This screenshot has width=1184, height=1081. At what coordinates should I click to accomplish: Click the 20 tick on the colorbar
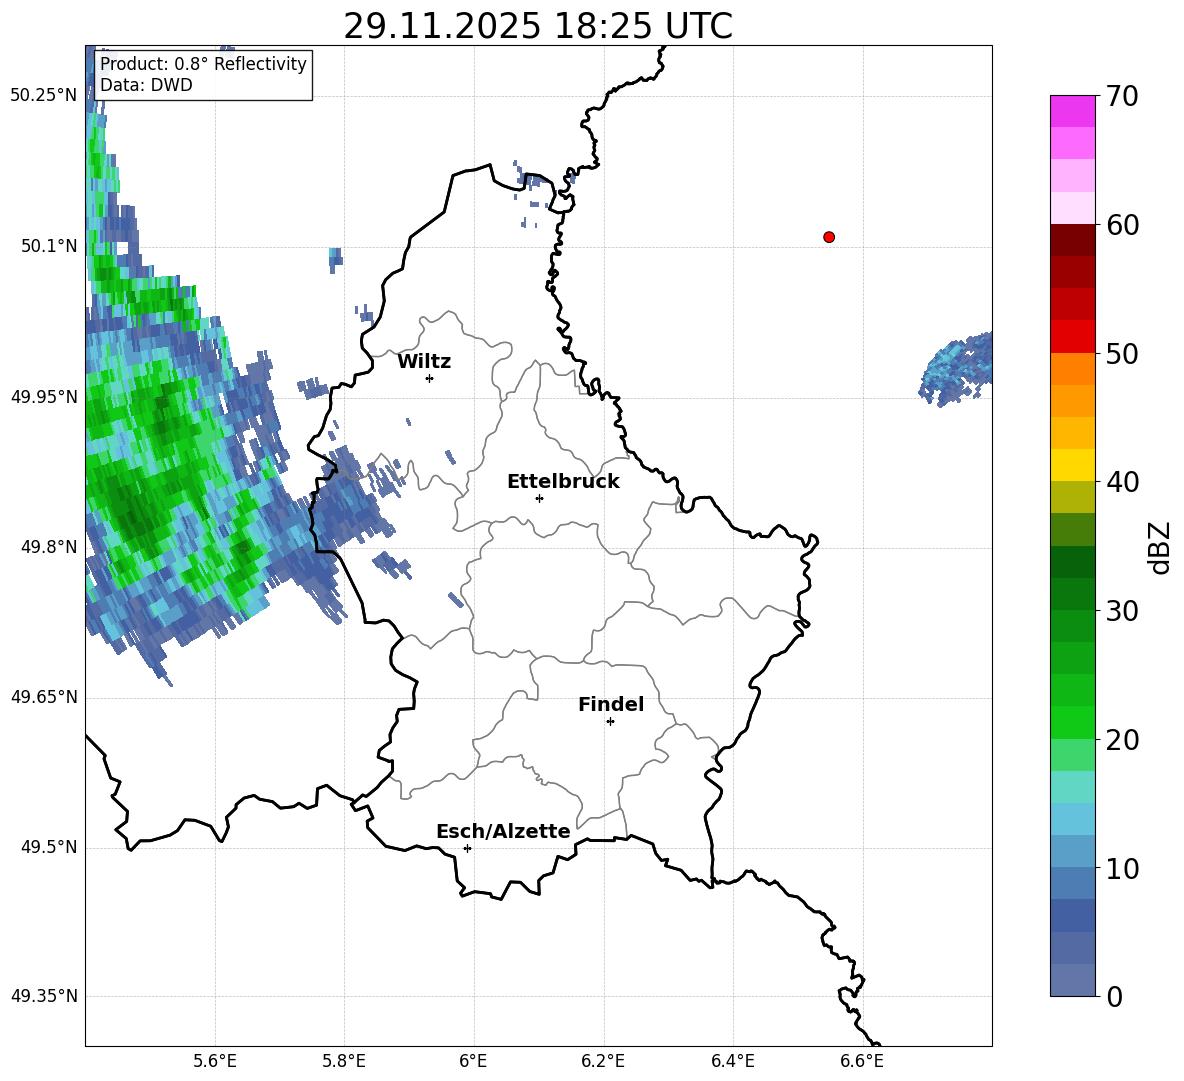coord(1122,740)
